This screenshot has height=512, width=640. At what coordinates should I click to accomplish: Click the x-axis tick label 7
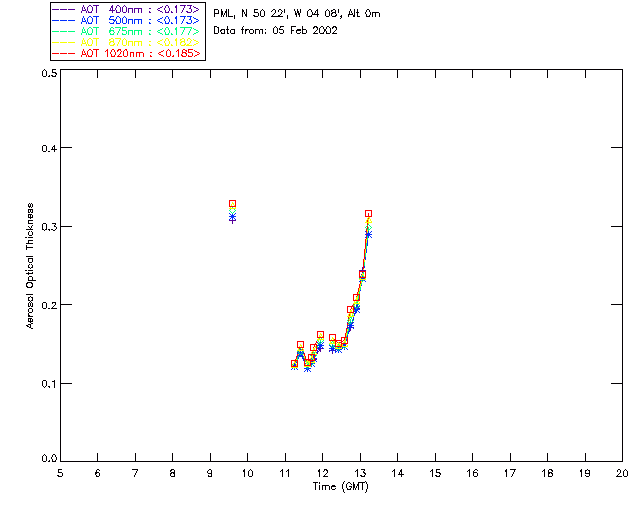coord(135,473)
